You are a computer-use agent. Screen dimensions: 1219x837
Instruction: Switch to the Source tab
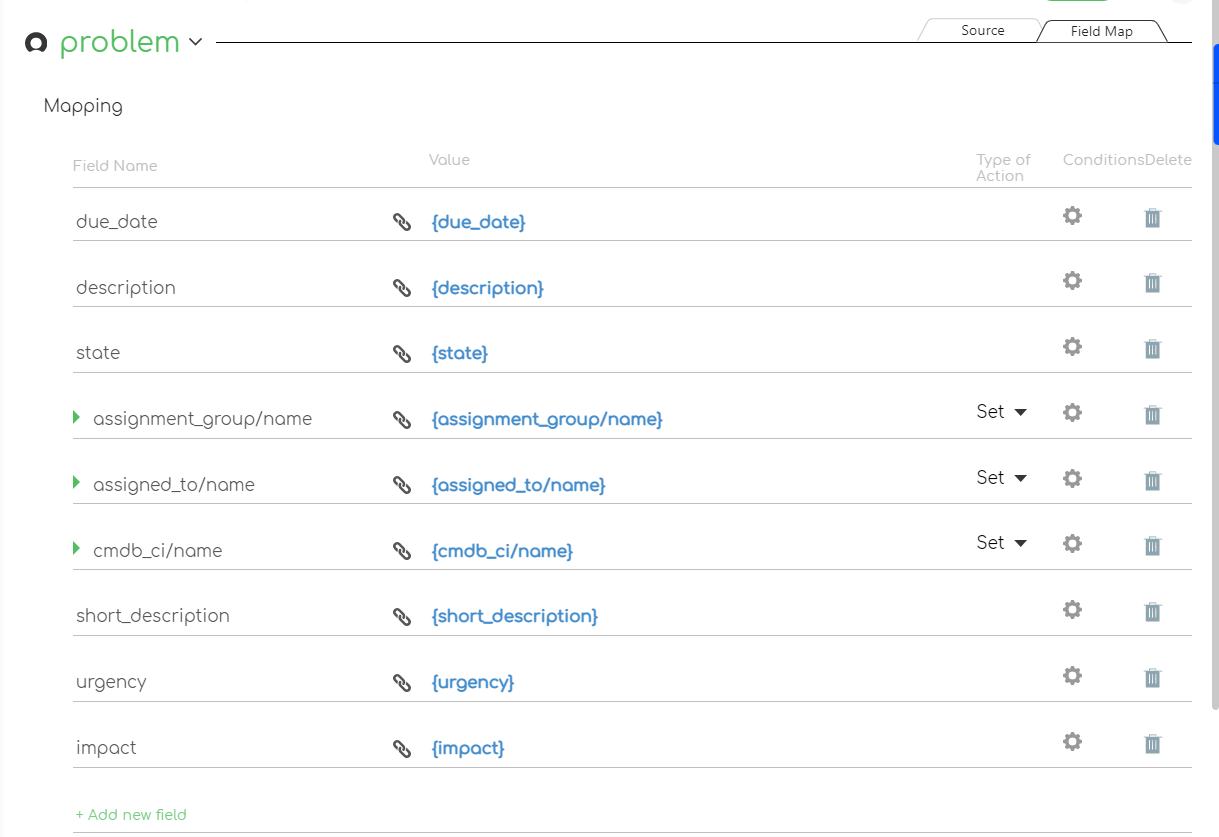(x=982, y=31)
